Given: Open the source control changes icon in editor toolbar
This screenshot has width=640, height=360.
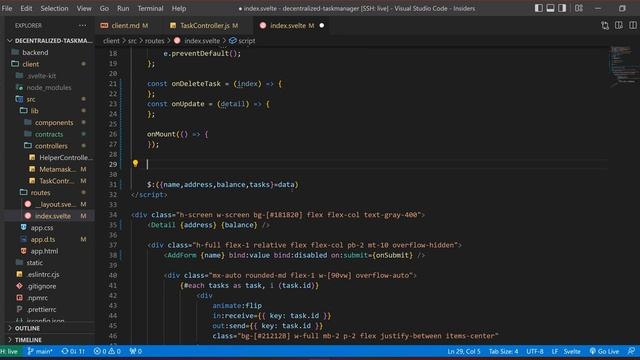Looking at the screenshot, I should click(605, 25).
